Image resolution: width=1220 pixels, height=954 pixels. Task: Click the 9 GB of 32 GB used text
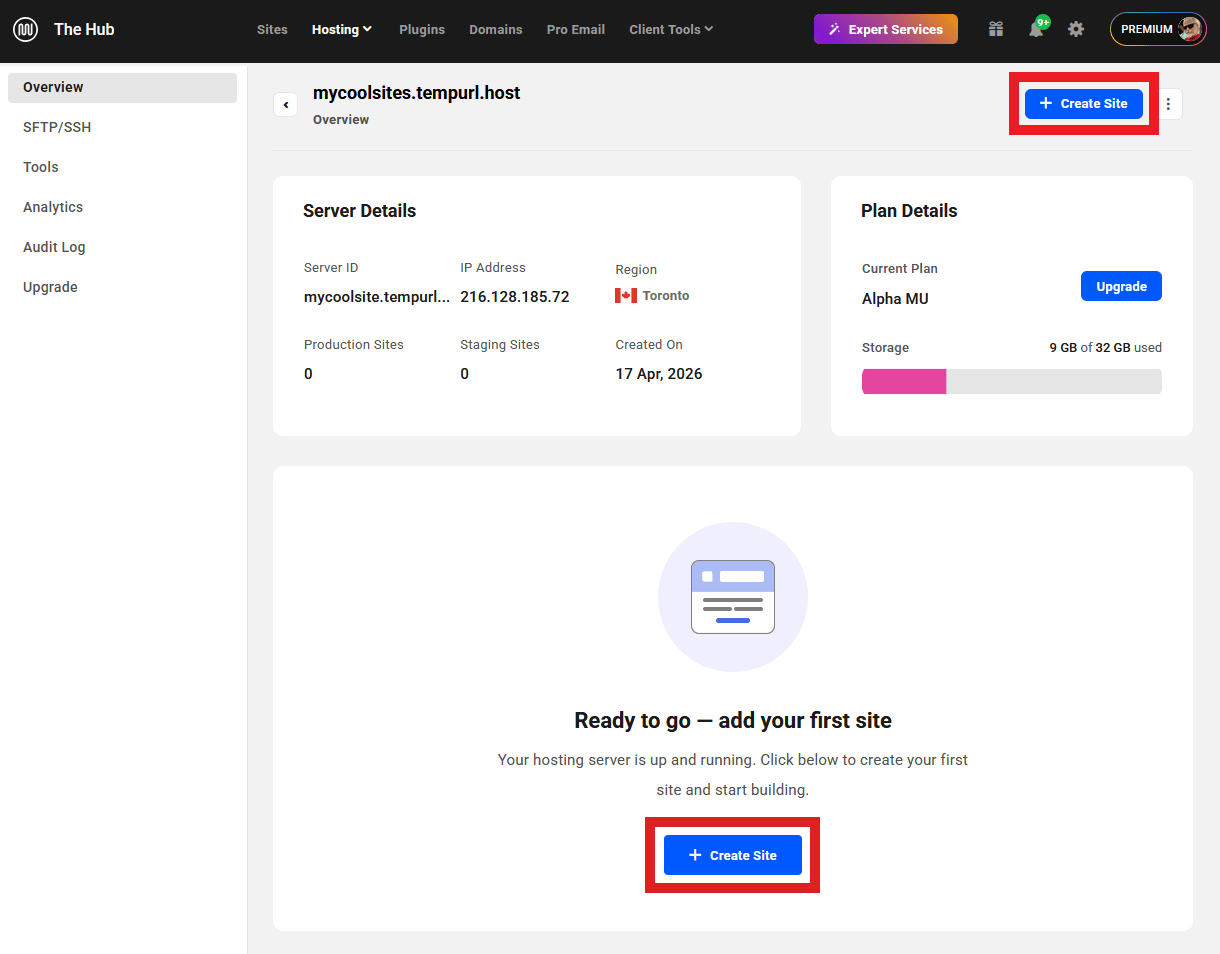1105,348
